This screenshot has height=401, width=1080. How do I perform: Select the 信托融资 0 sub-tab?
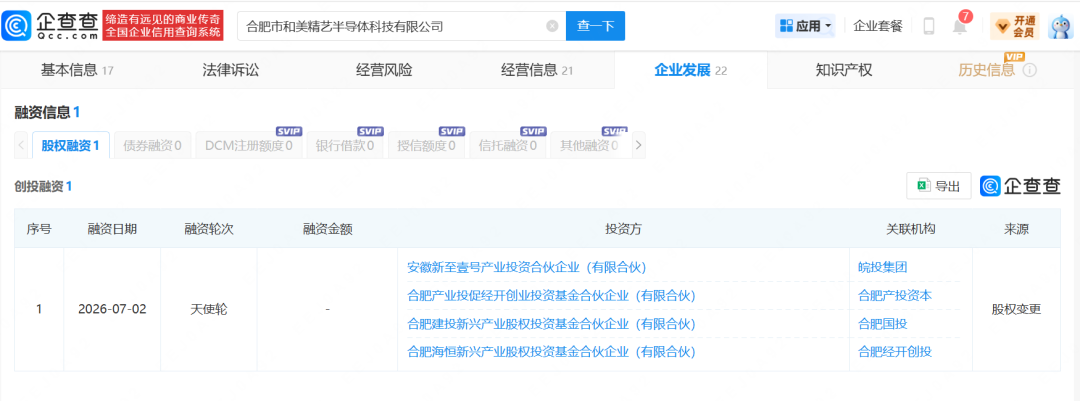508,145
